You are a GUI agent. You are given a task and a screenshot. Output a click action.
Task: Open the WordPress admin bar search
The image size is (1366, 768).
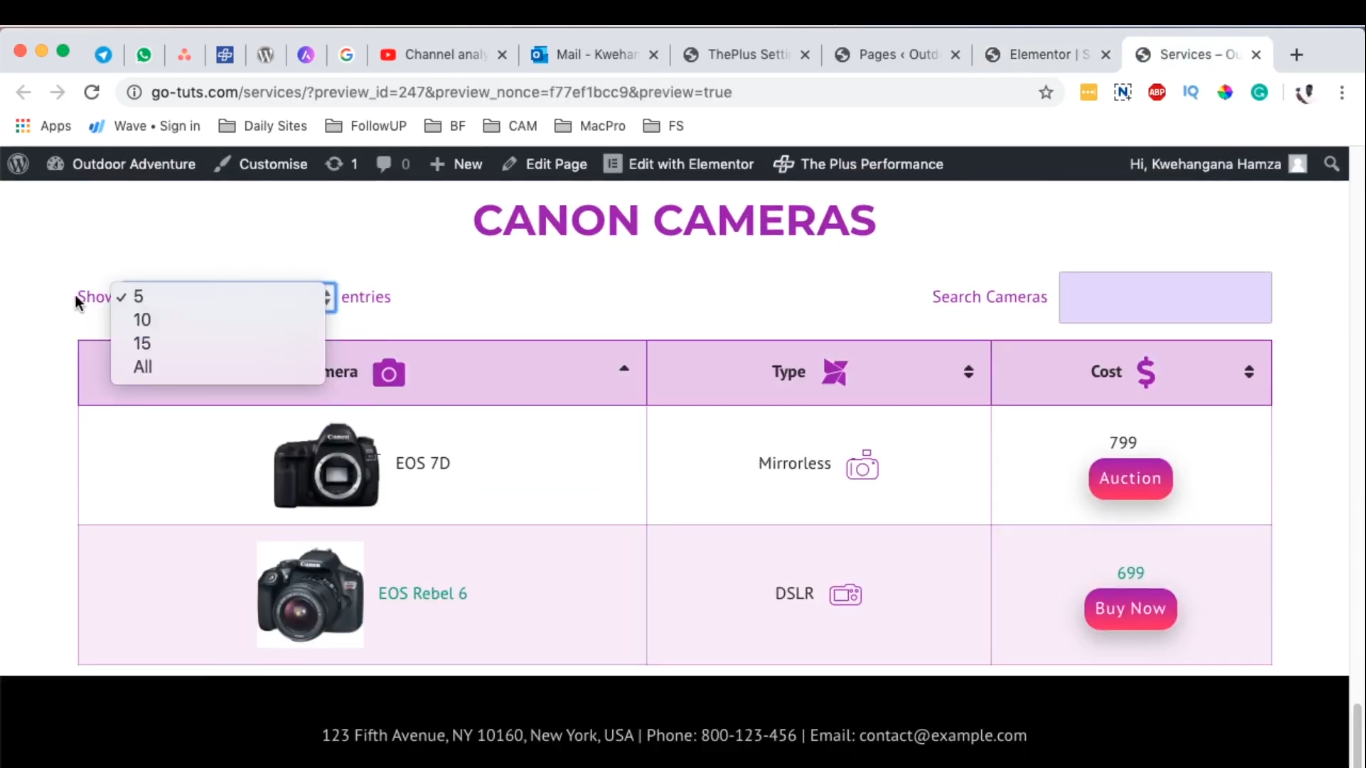point(1331,164)
